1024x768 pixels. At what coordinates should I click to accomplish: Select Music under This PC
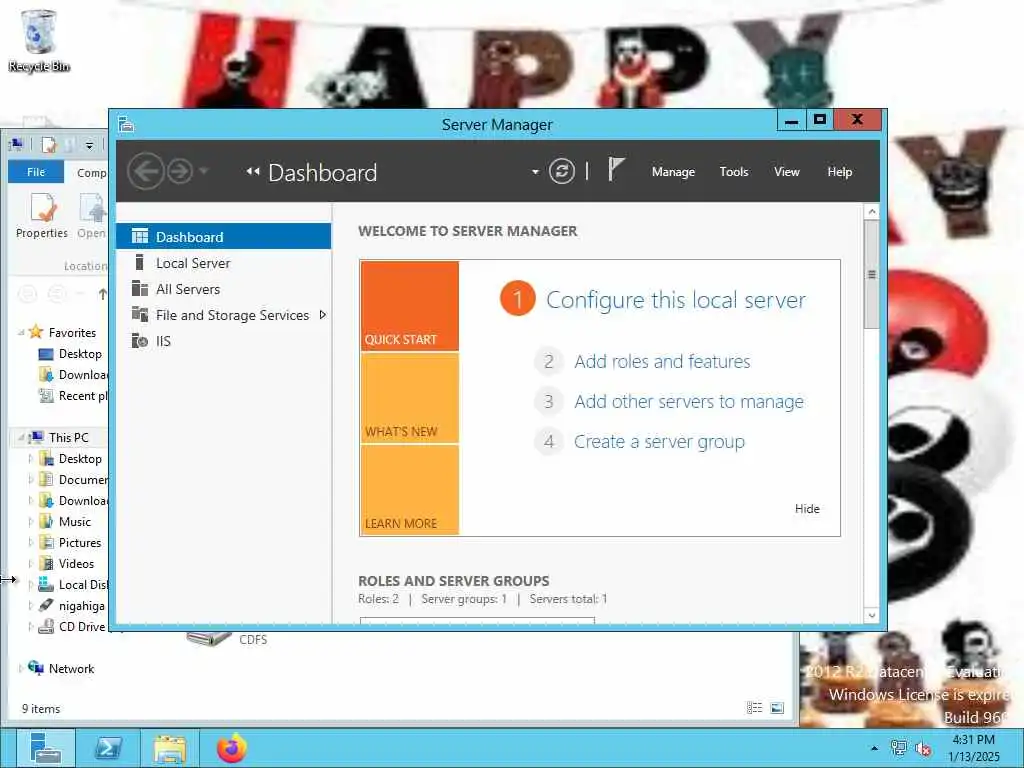[x=74, y=521]
